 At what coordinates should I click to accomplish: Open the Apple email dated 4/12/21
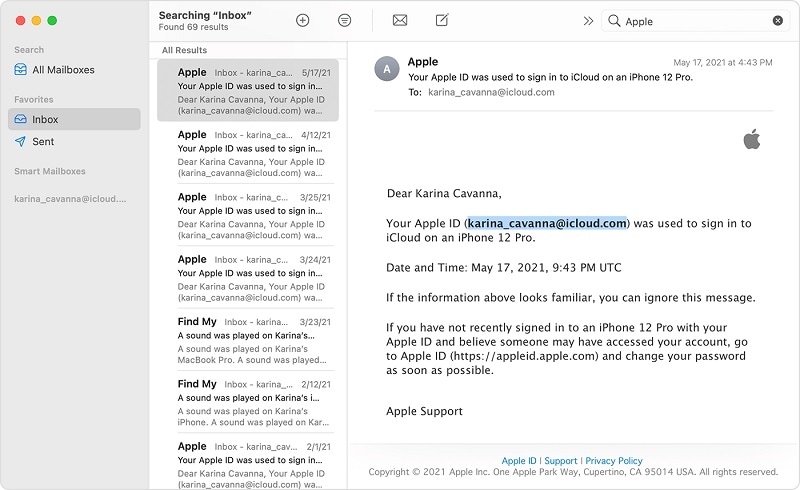(247, 153)
